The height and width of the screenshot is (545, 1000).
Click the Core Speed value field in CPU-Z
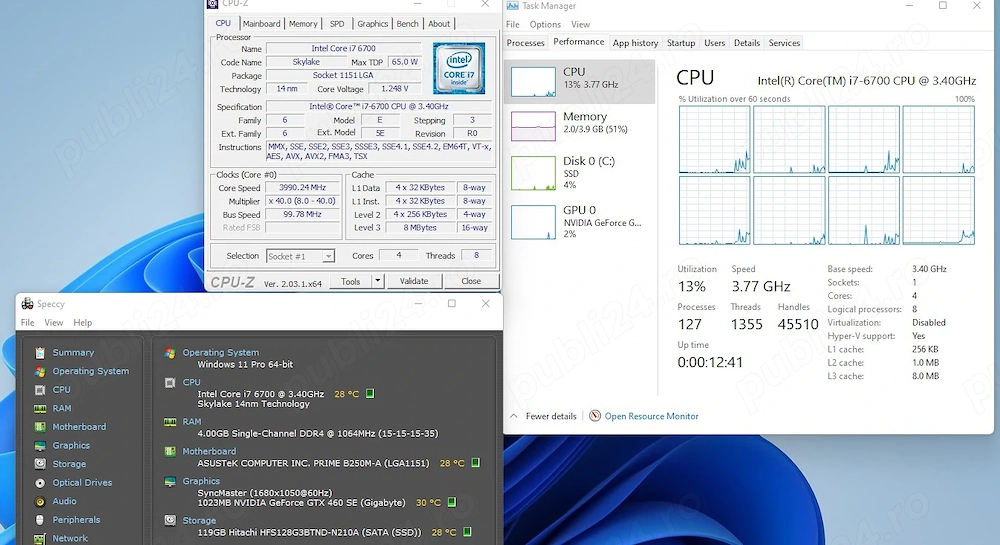(x=302, y=187)
